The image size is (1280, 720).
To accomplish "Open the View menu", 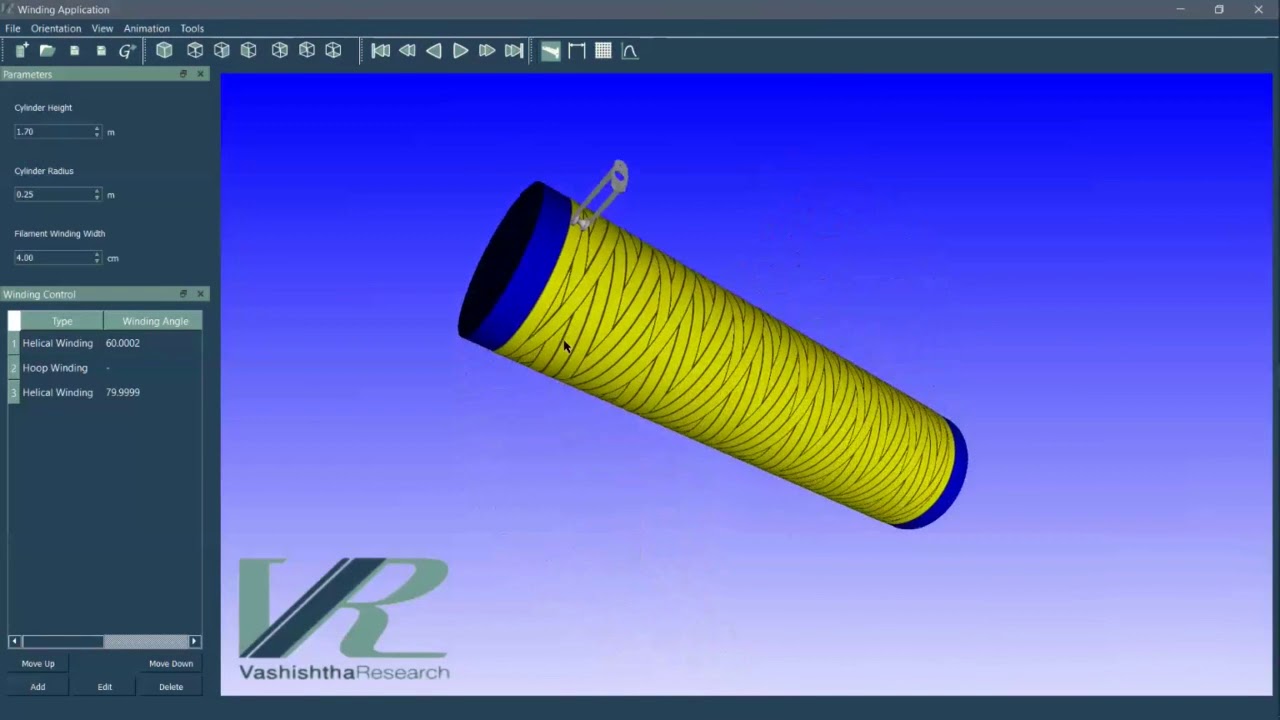I will (x=102, y=28).
